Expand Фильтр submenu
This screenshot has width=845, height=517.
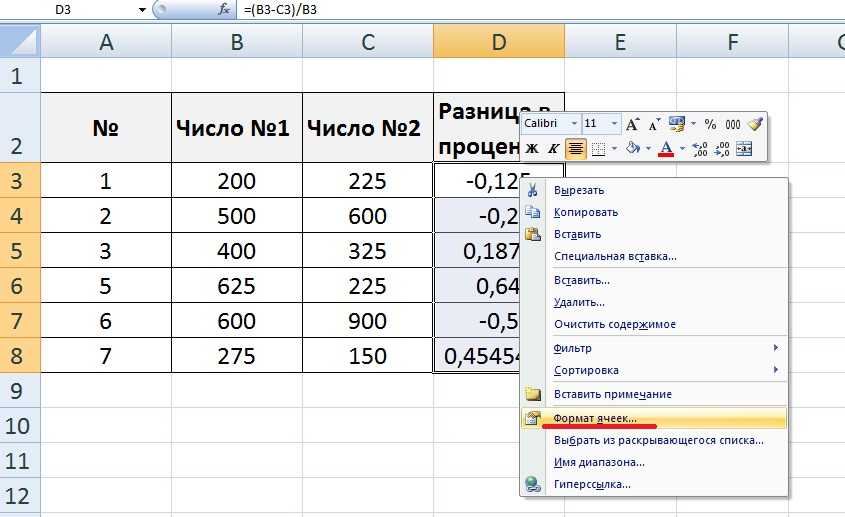[653, 348]
